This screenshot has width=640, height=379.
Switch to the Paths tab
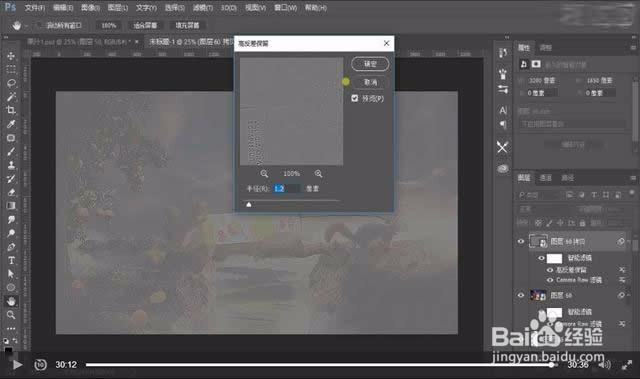567,178
